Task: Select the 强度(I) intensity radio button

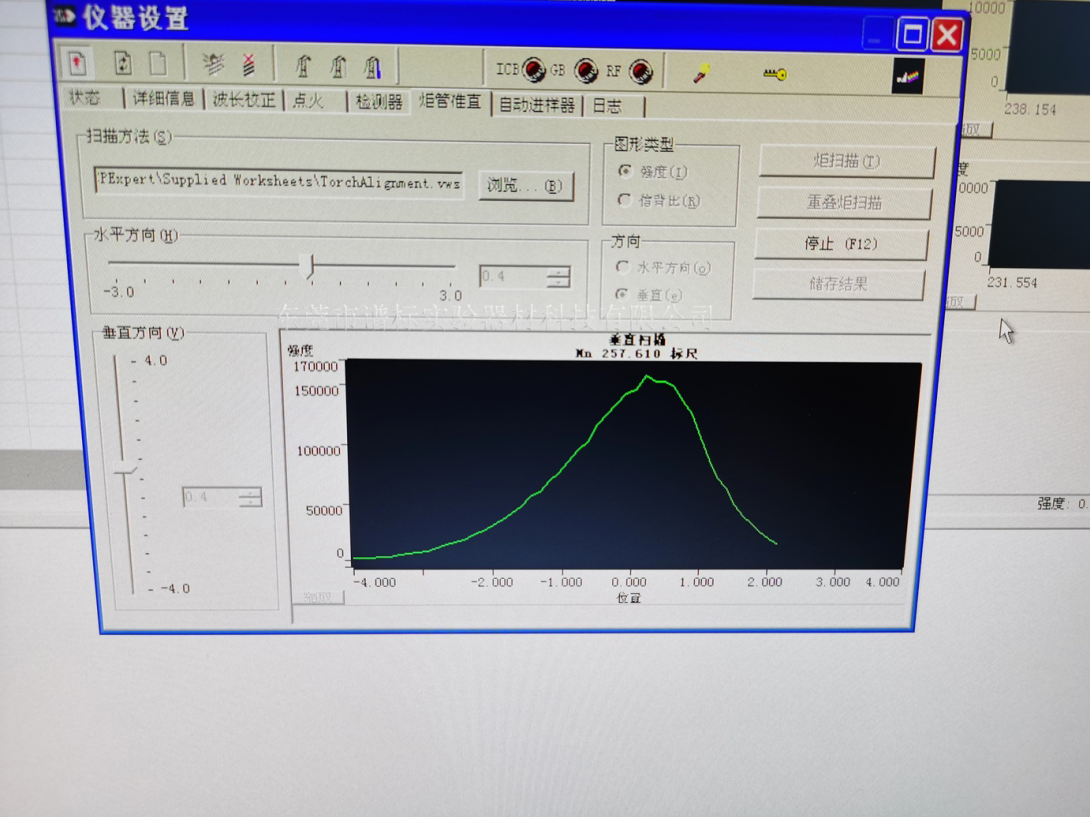Action: [626, 172]
